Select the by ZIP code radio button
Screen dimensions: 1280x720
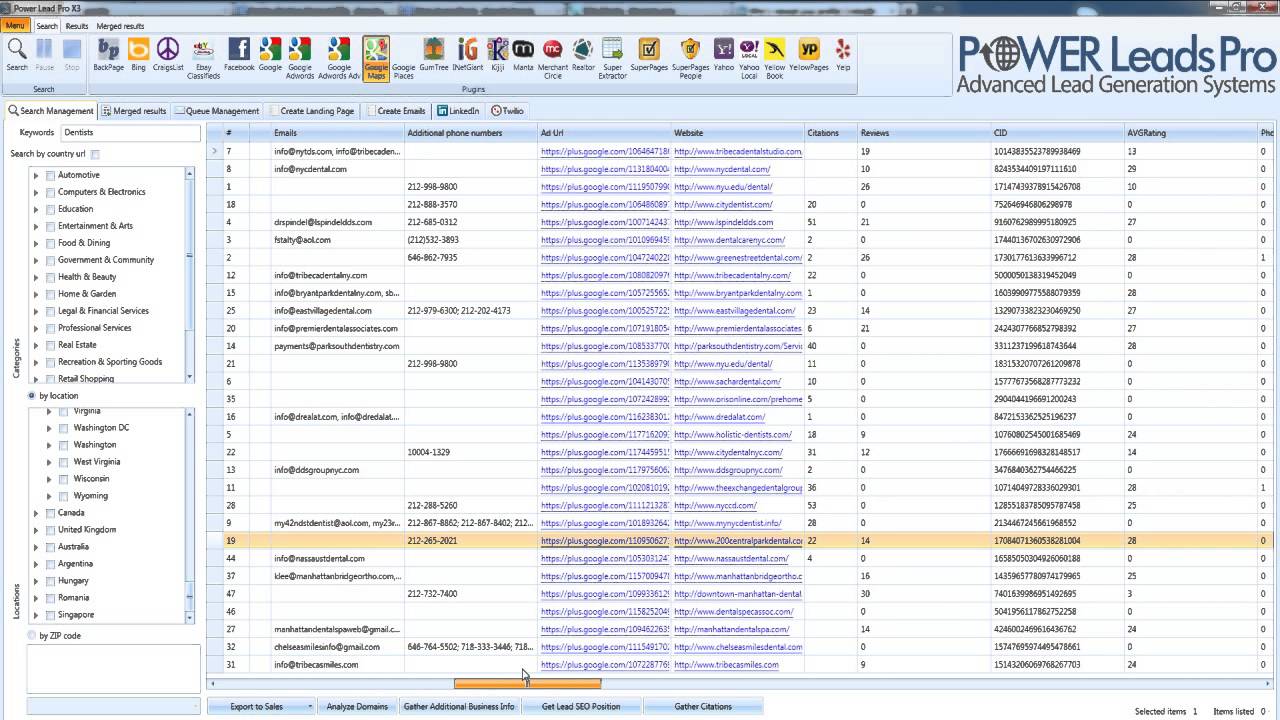coord(31,635)
